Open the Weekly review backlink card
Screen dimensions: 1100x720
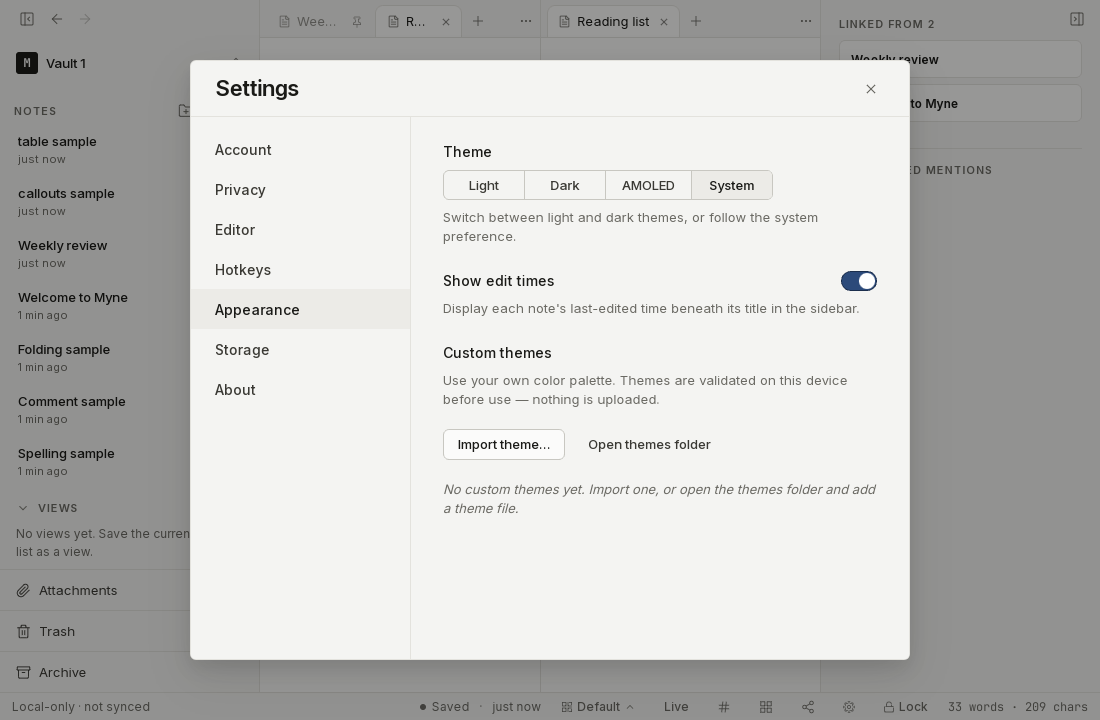coord(960,60)
